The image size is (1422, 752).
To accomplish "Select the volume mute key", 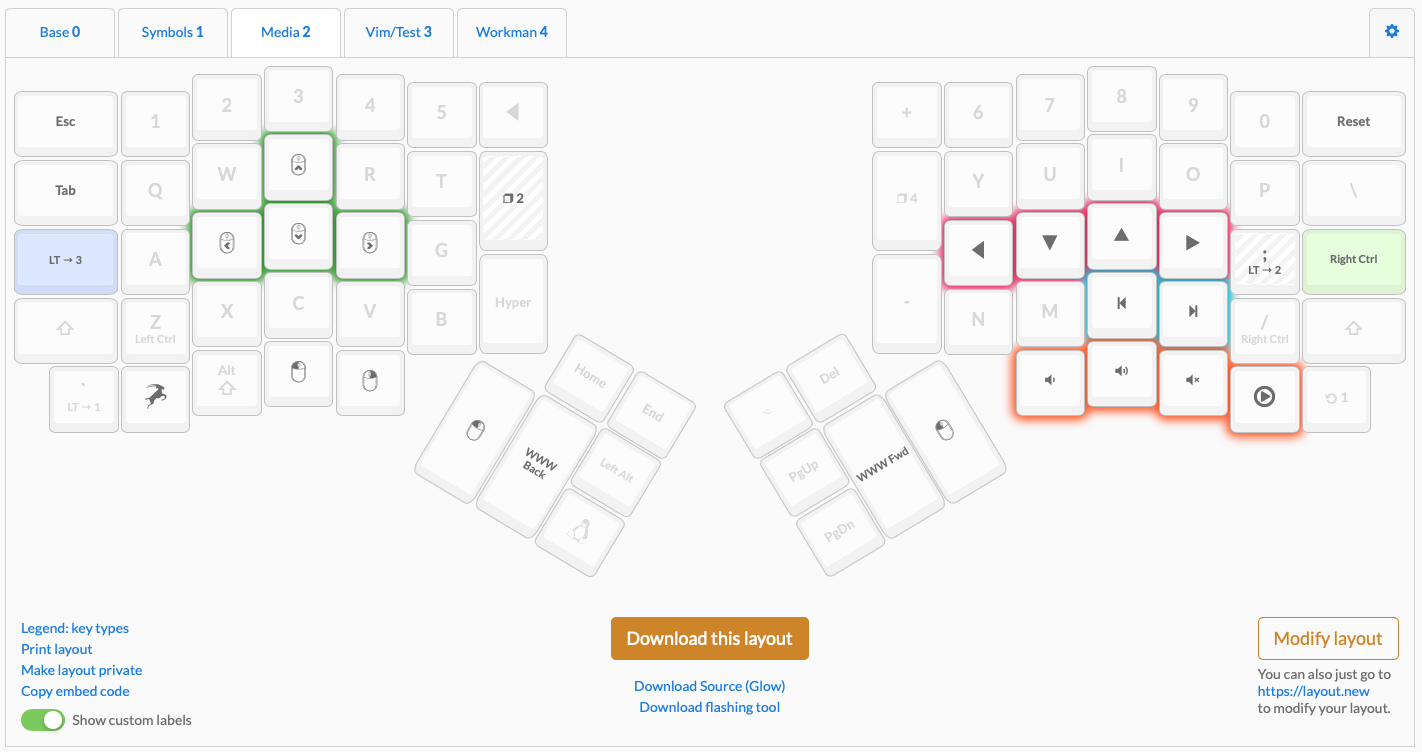I will coord(1192,380).
